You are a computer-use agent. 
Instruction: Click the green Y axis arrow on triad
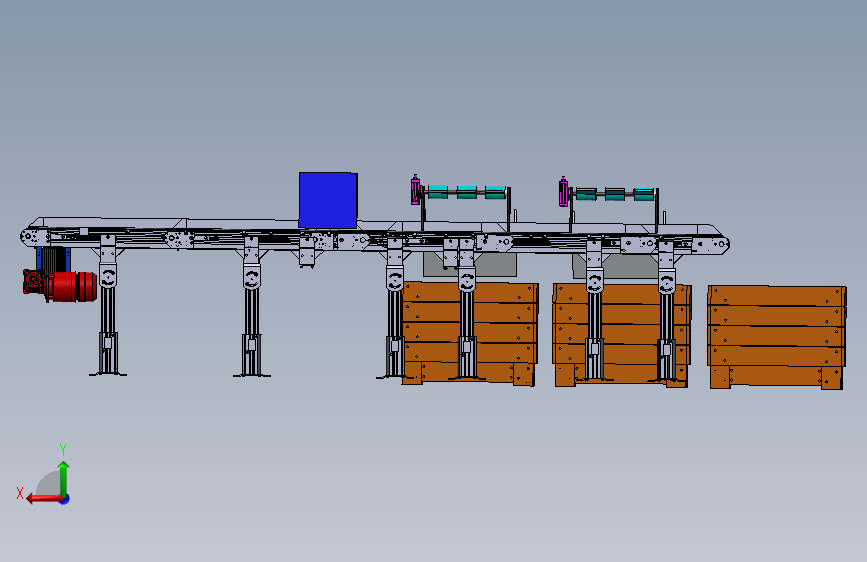[64, 480]
